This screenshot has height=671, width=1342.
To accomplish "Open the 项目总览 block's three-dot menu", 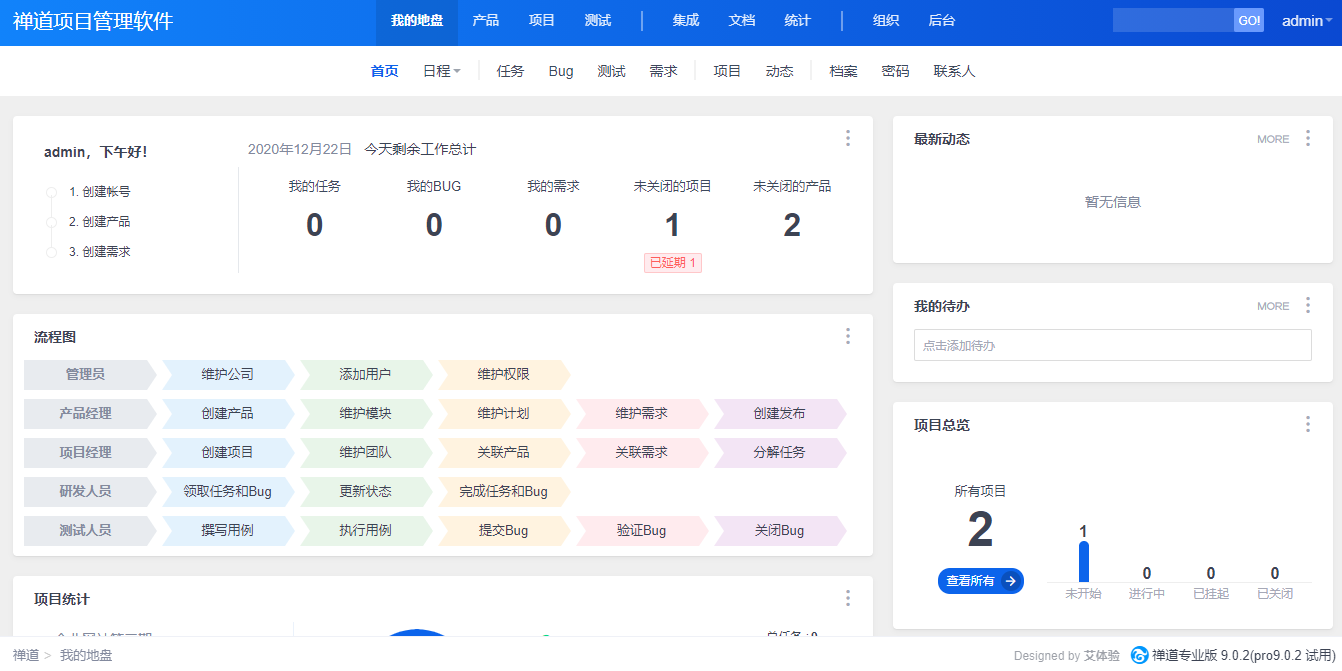I will pyautogui.click(x=1308, y=424).
